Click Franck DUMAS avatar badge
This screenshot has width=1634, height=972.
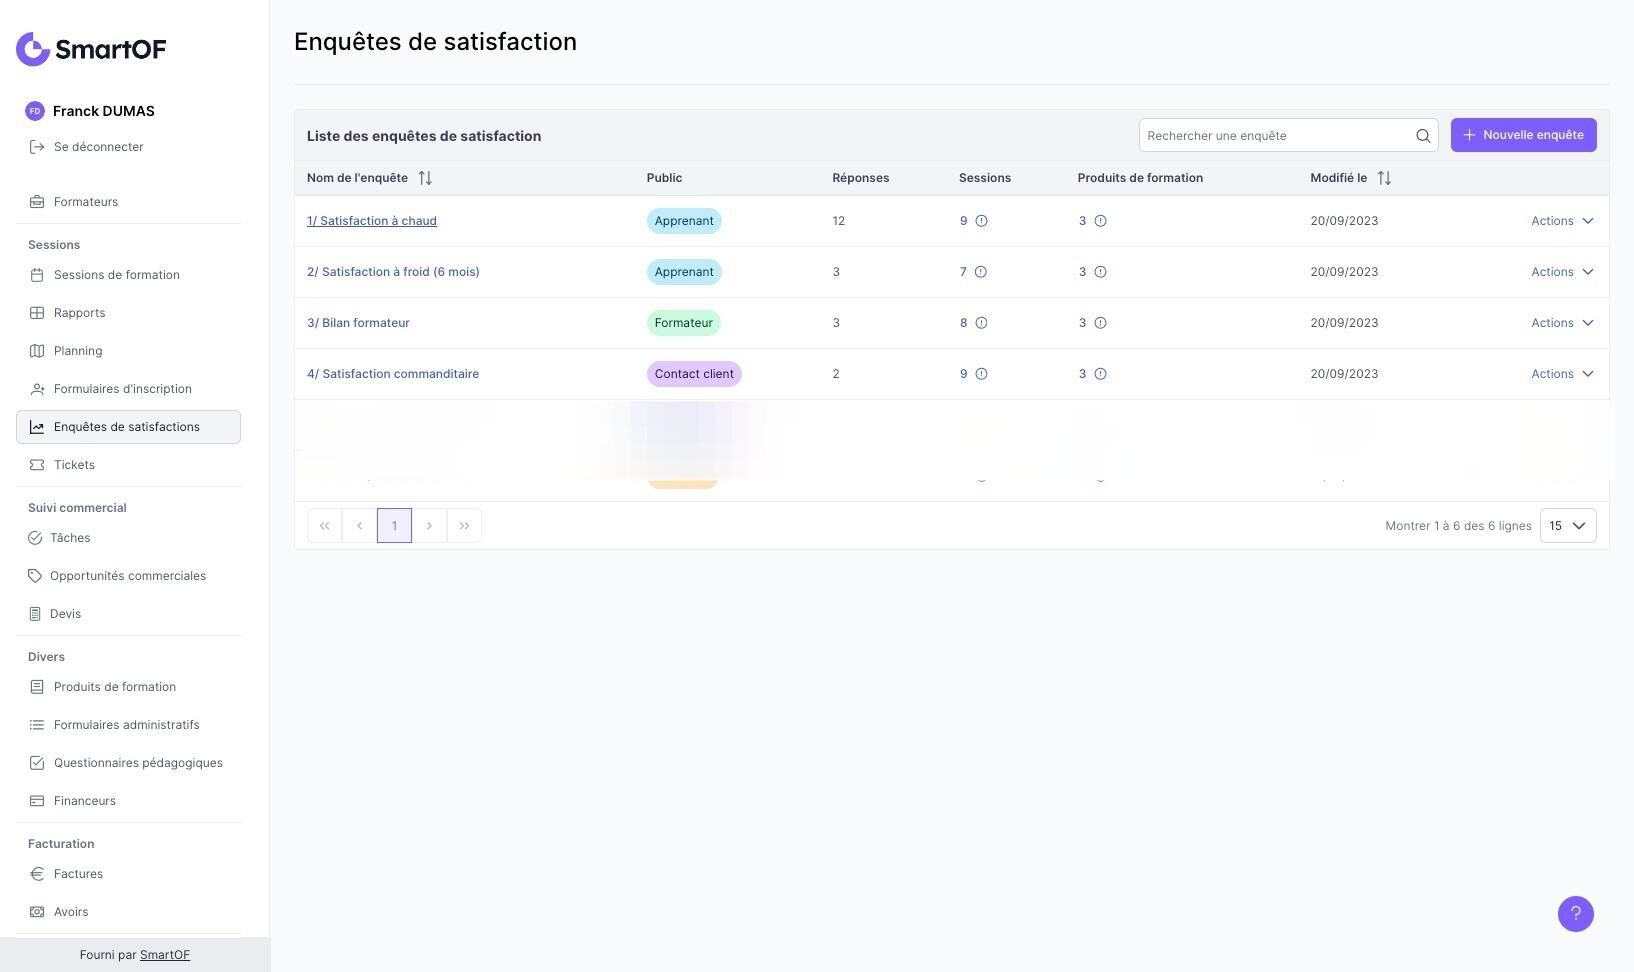pyautogui.click(x=35, y=111)
